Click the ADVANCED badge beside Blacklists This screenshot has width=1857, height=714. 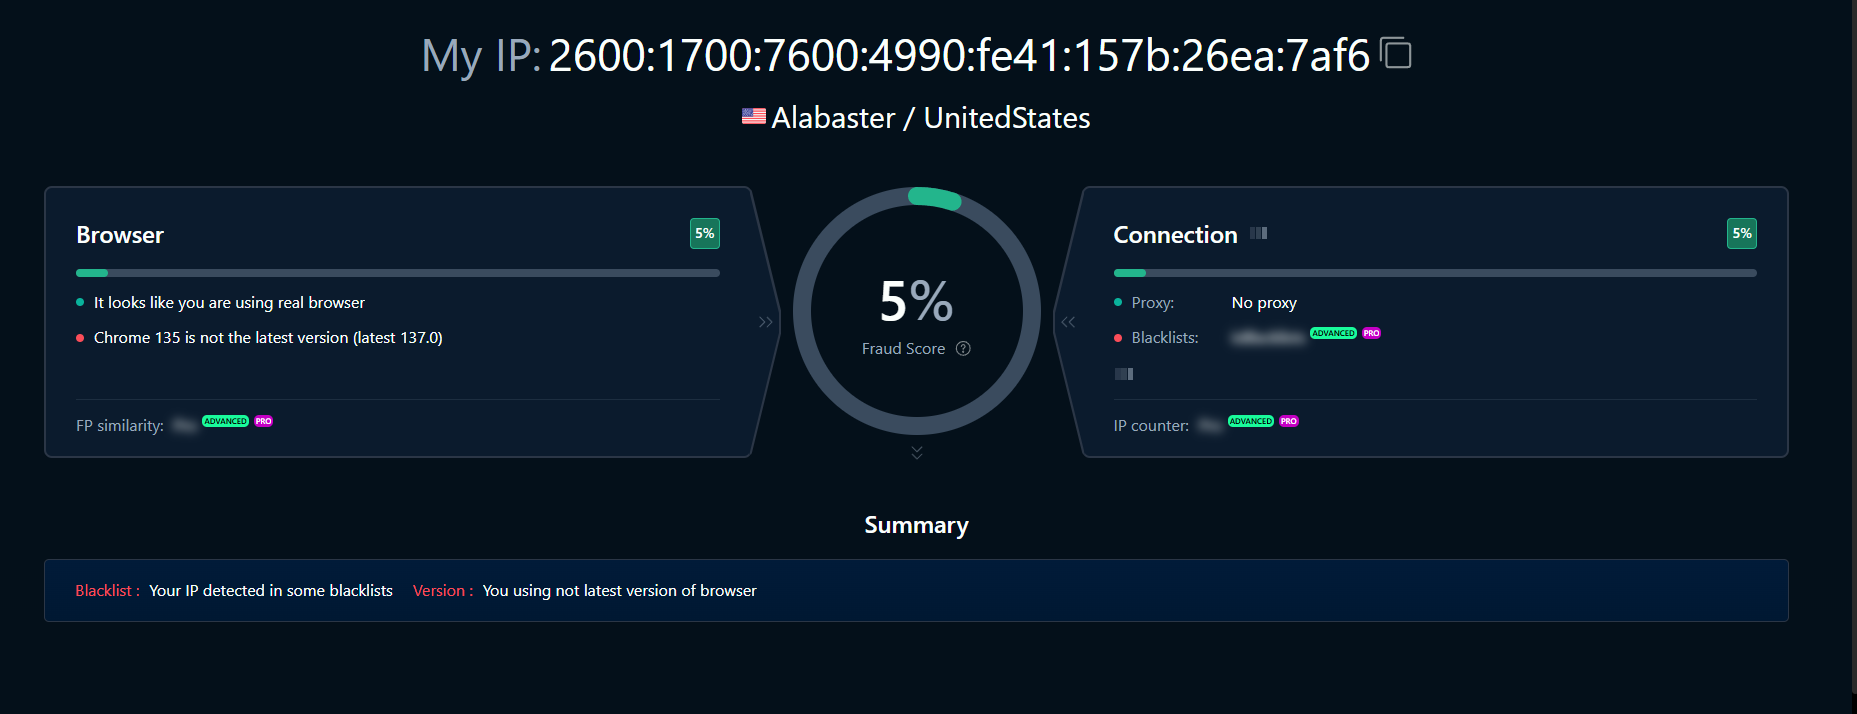click(x=1333, y=334)
